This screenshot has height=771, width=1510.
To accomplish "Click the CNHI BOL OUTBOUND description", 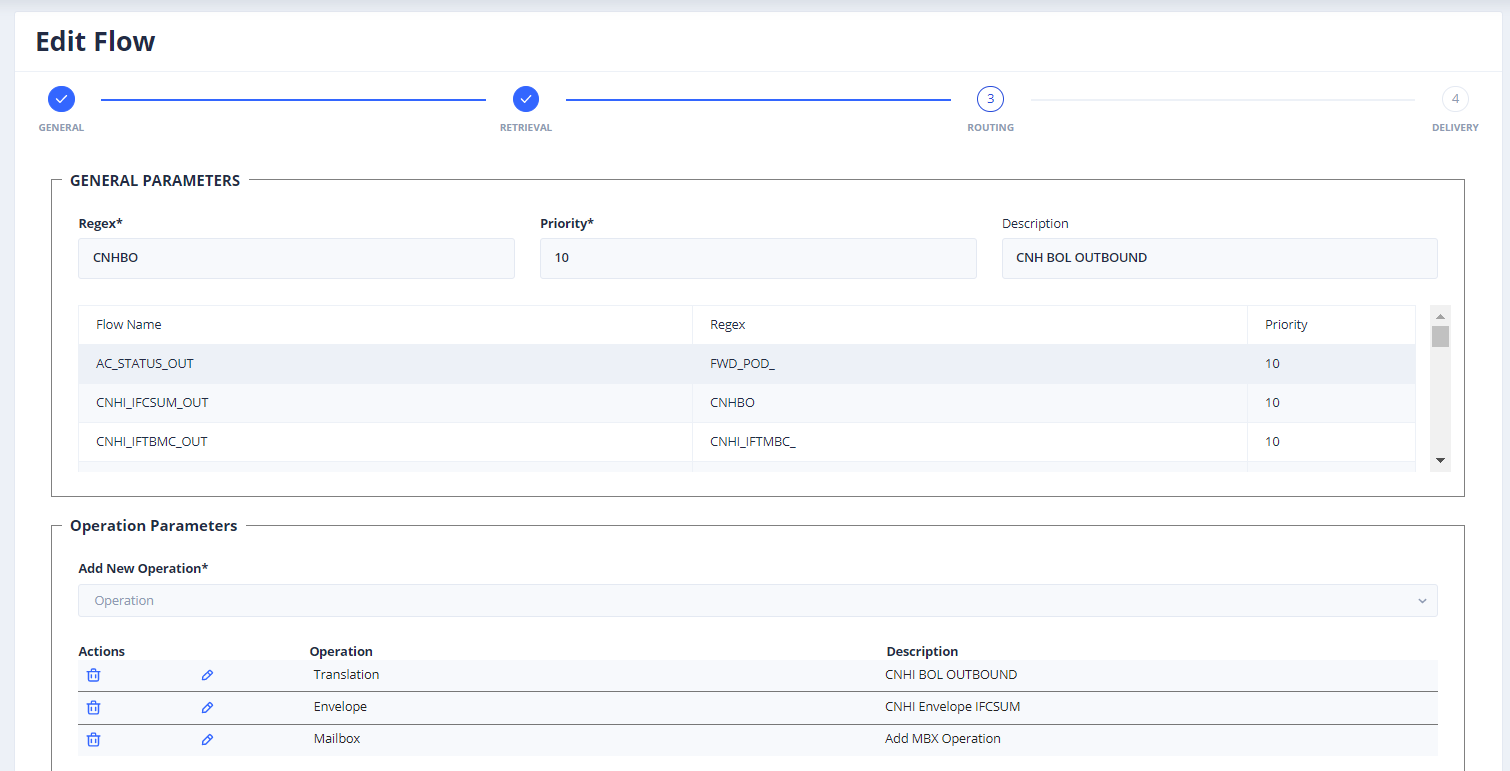I will coord(951,675).
